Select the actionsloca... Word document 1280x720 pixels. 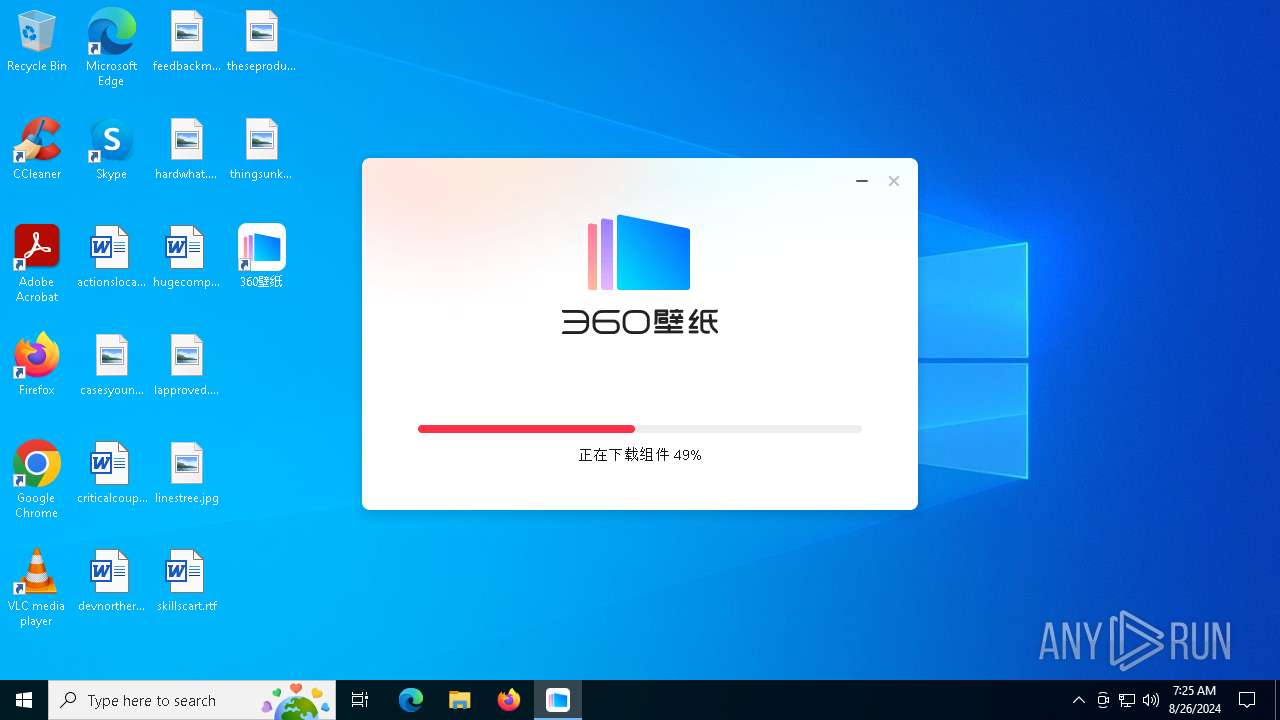tap(111, 257)
